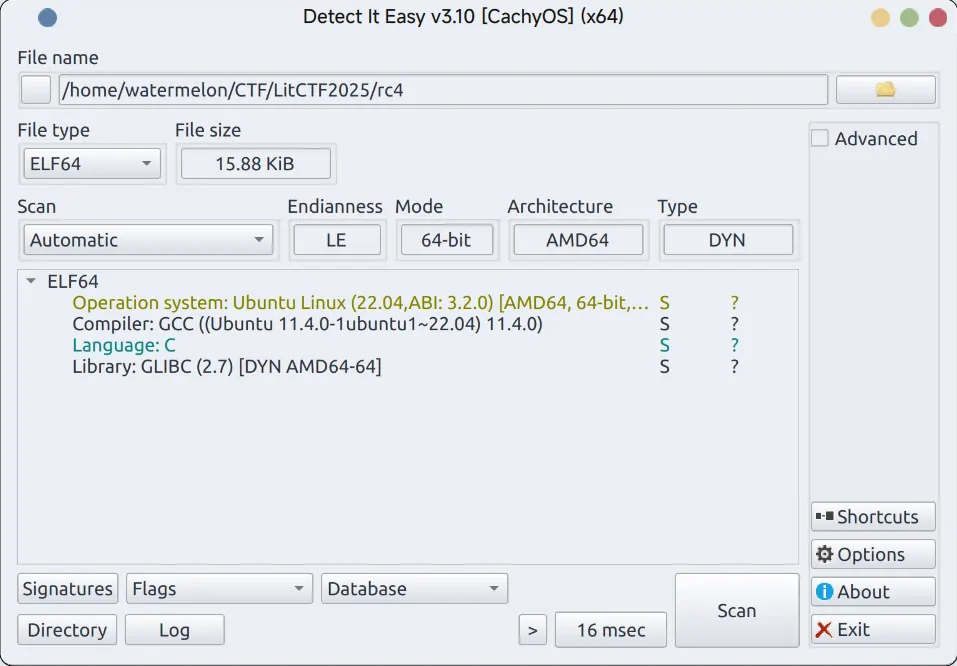This screenshot has width=957, height=666.
Task: Minimize window using the yellow button
Action: pos(880,18)
